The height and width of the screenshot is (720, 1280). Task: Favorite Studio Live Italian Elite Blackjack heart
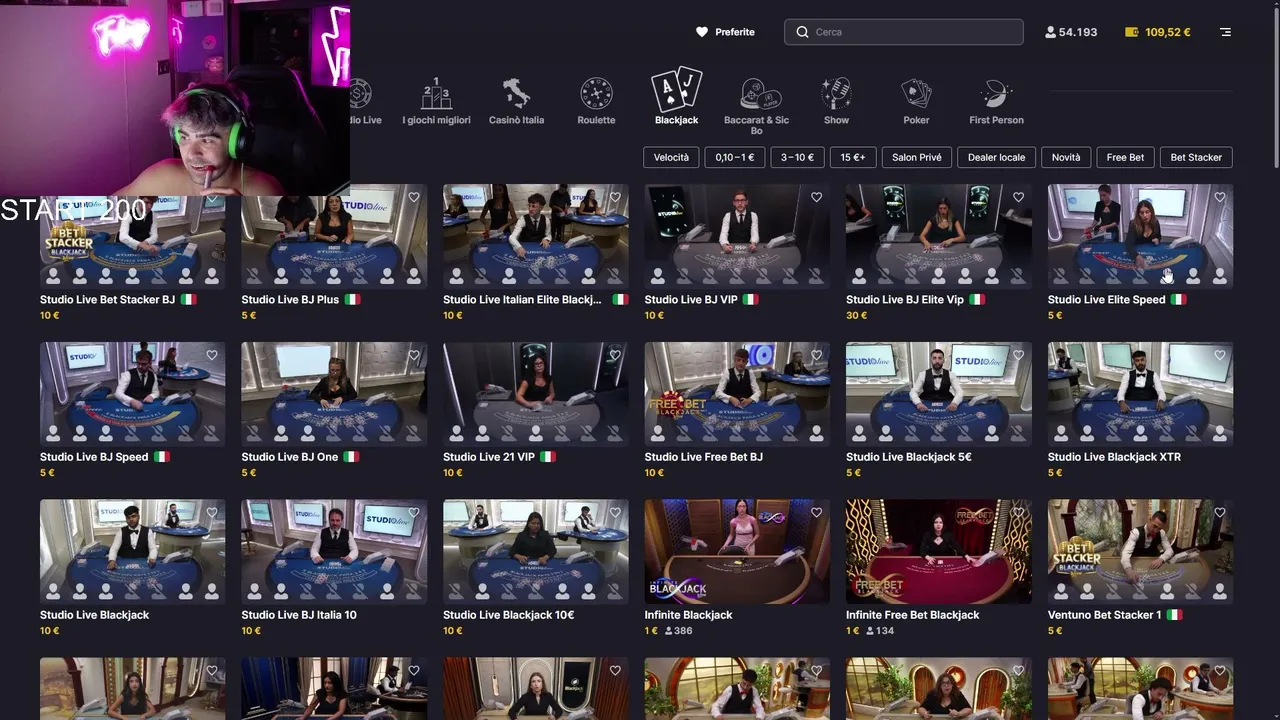point(615,198)
